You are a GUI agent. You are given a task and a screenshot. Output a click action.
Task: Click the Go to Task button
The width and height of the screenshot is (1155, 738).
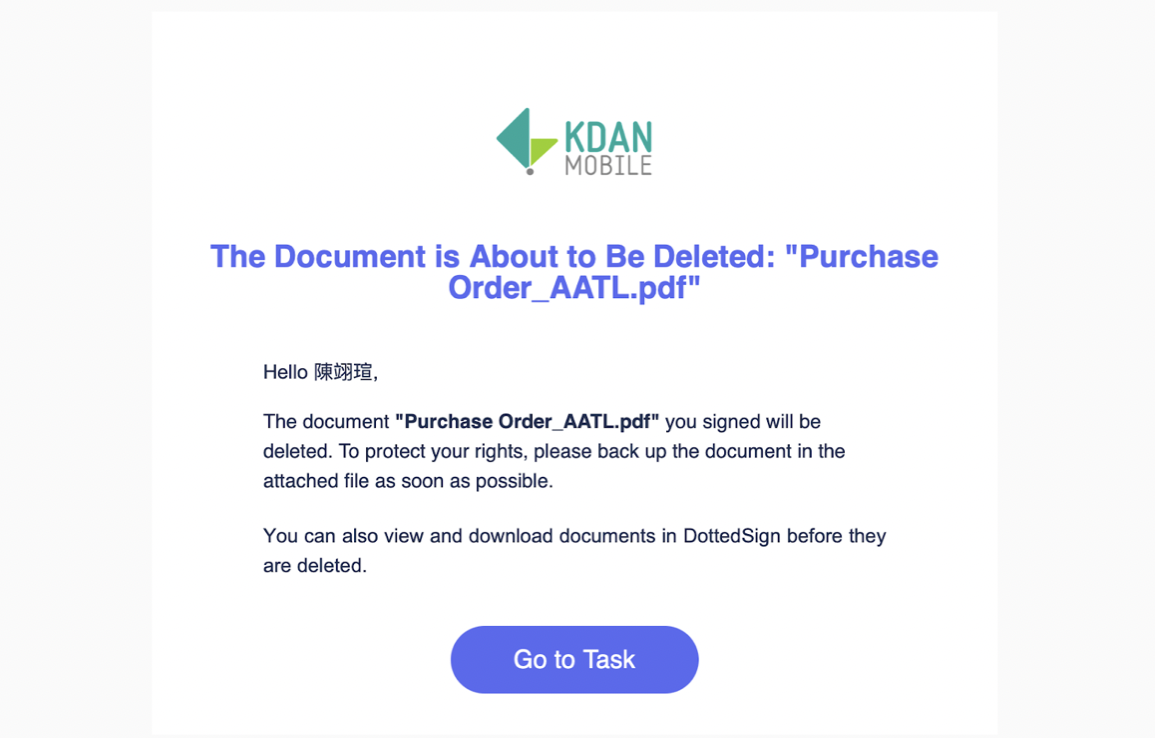coord(574,659)
